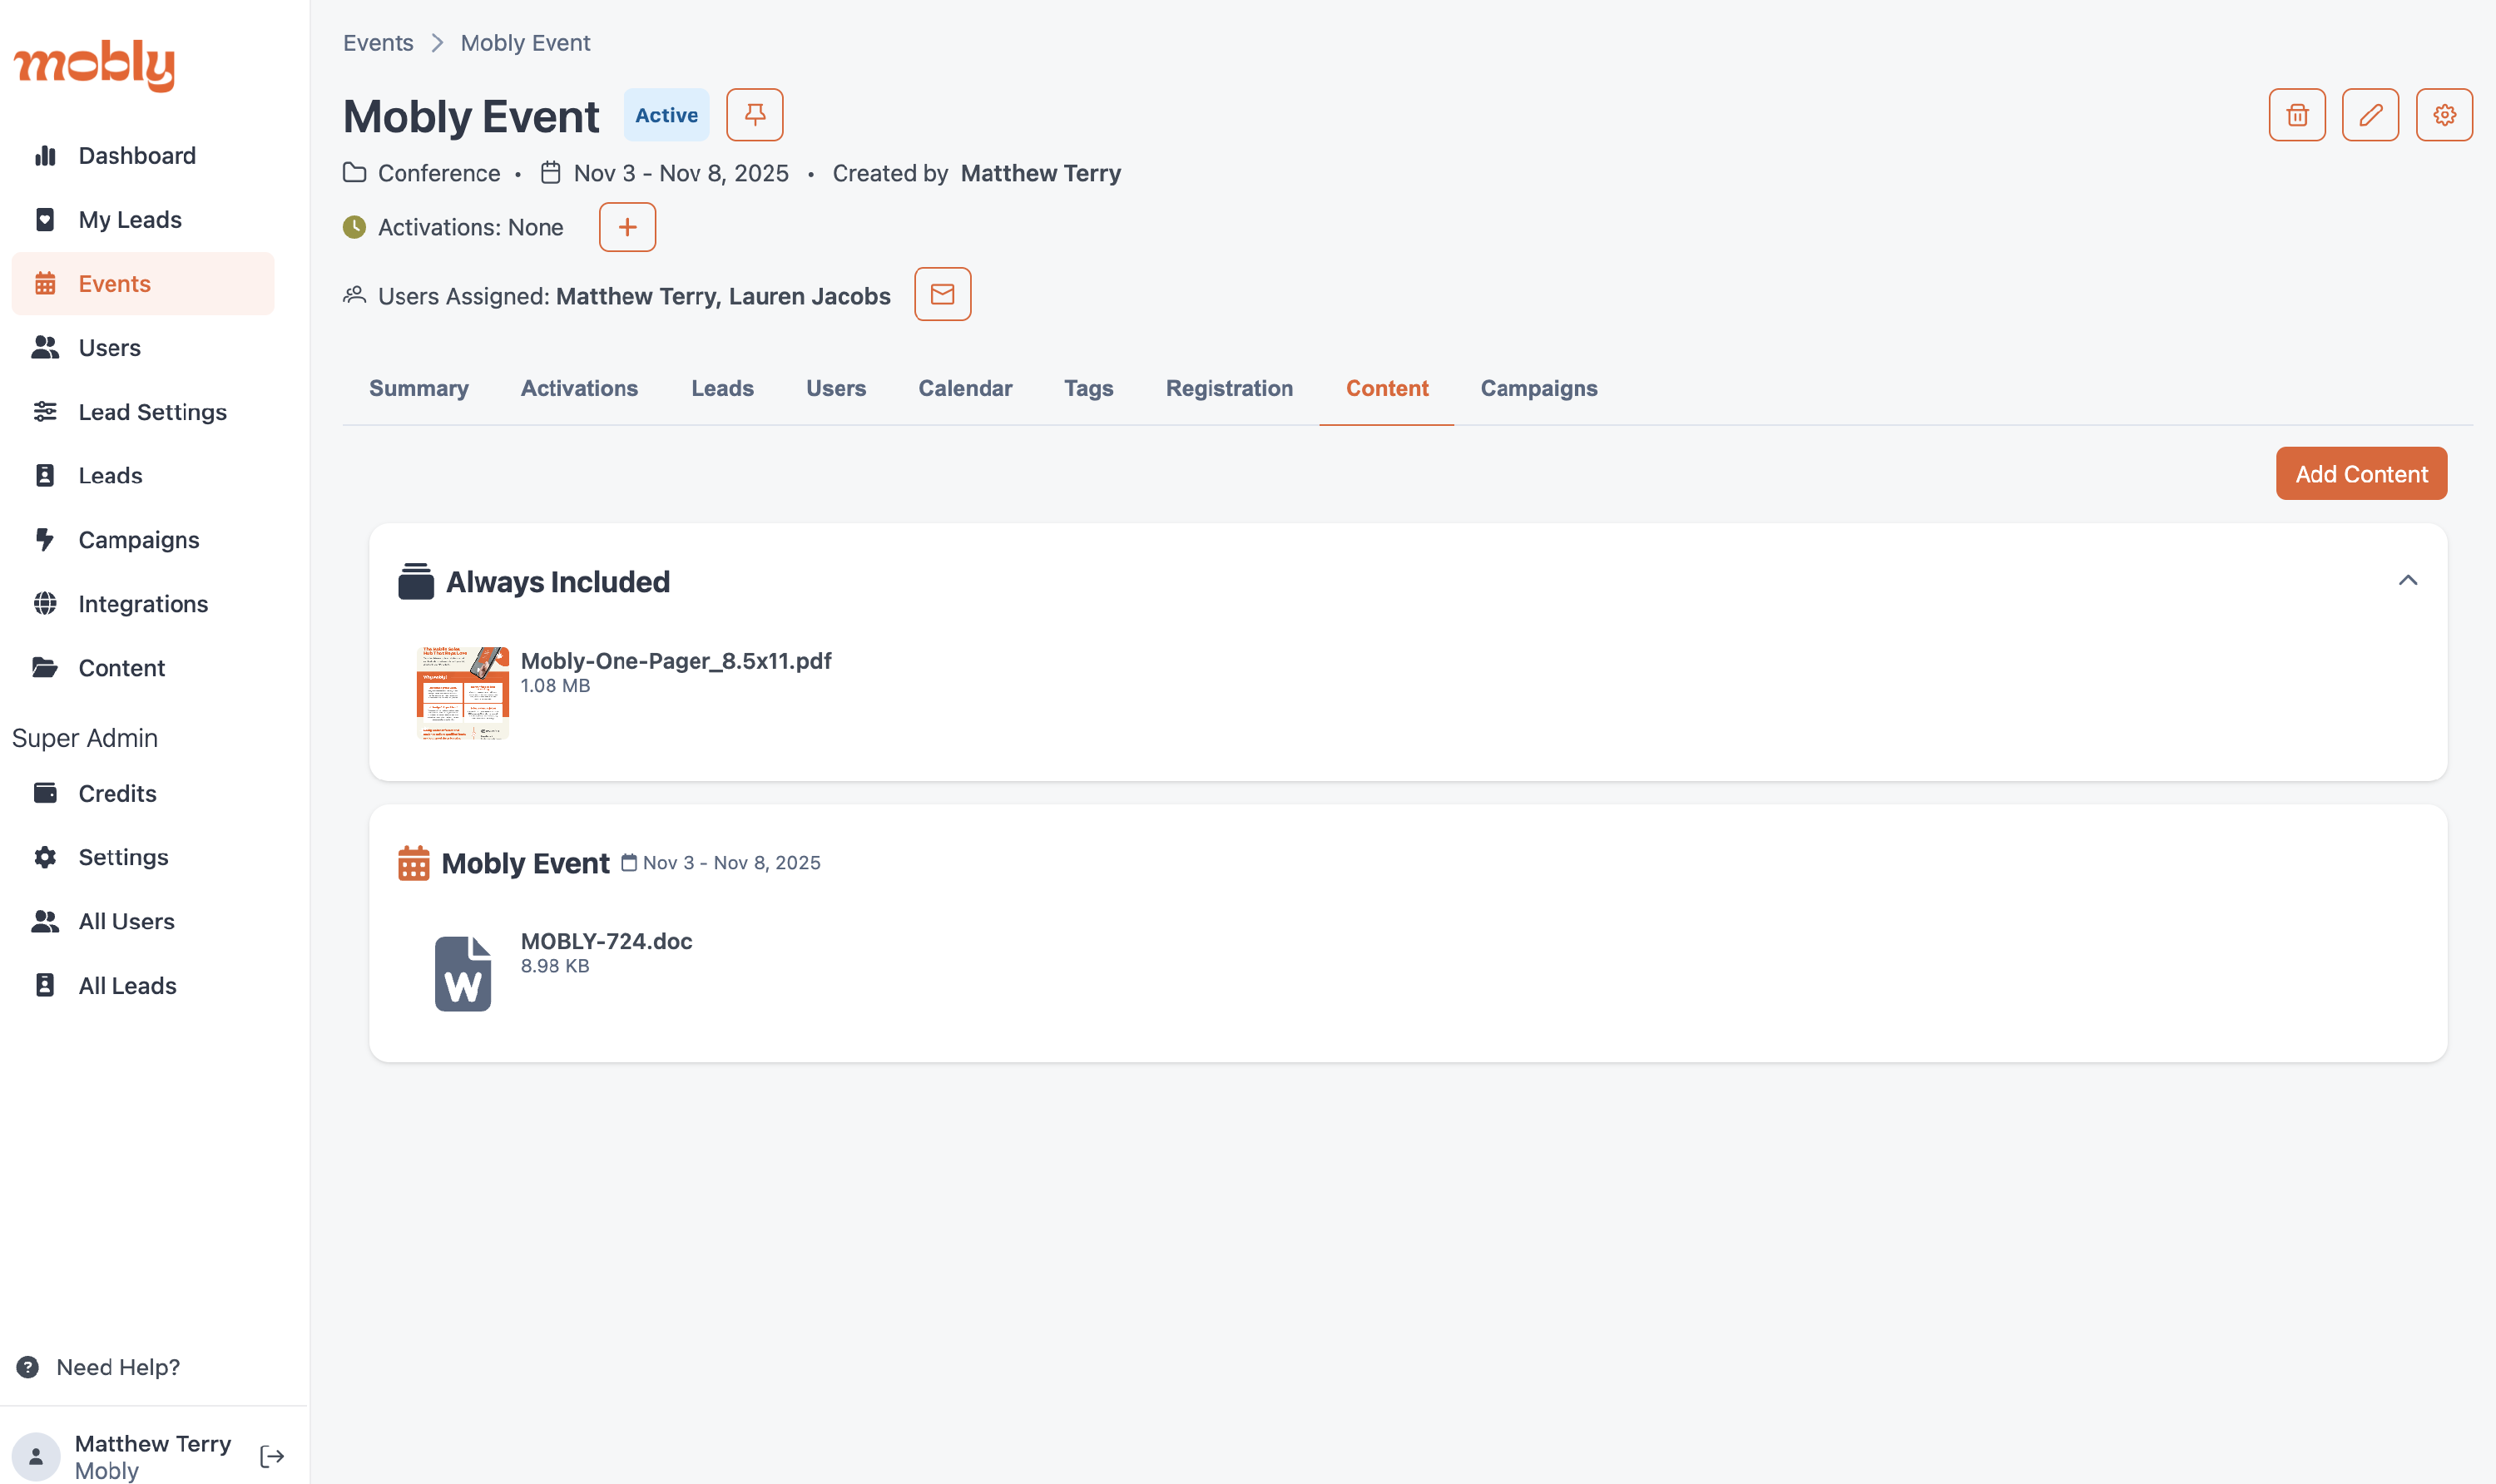Open the Registration tab

1228,388
